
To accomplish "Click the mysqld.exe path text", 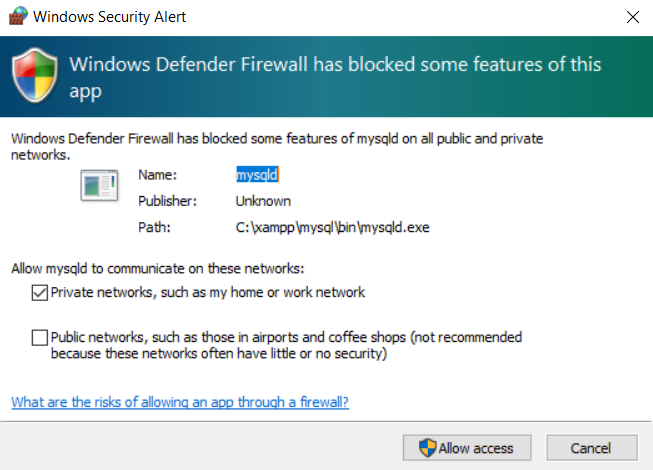I will (332, 227).
